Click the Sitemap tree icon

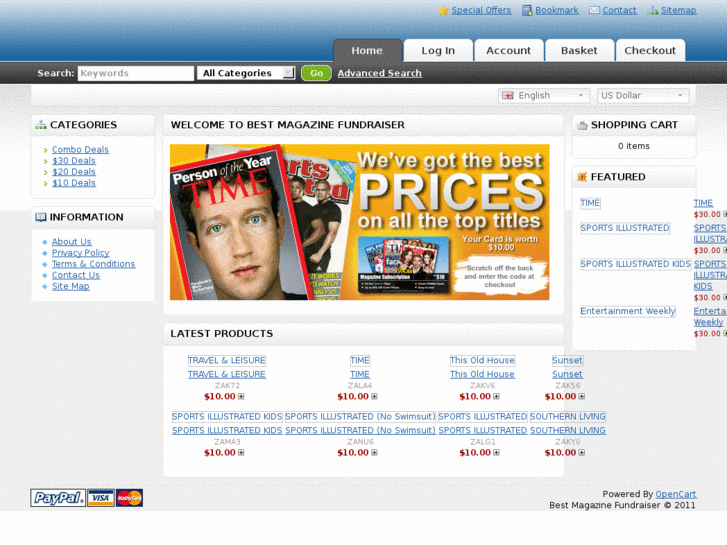pos(652,10)
